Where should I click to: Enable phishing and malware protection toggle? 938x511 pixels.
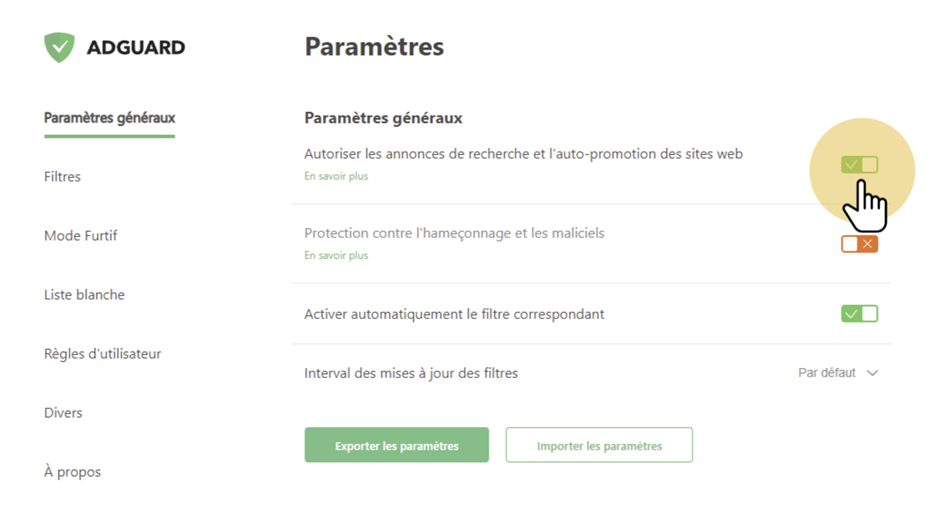859,244
